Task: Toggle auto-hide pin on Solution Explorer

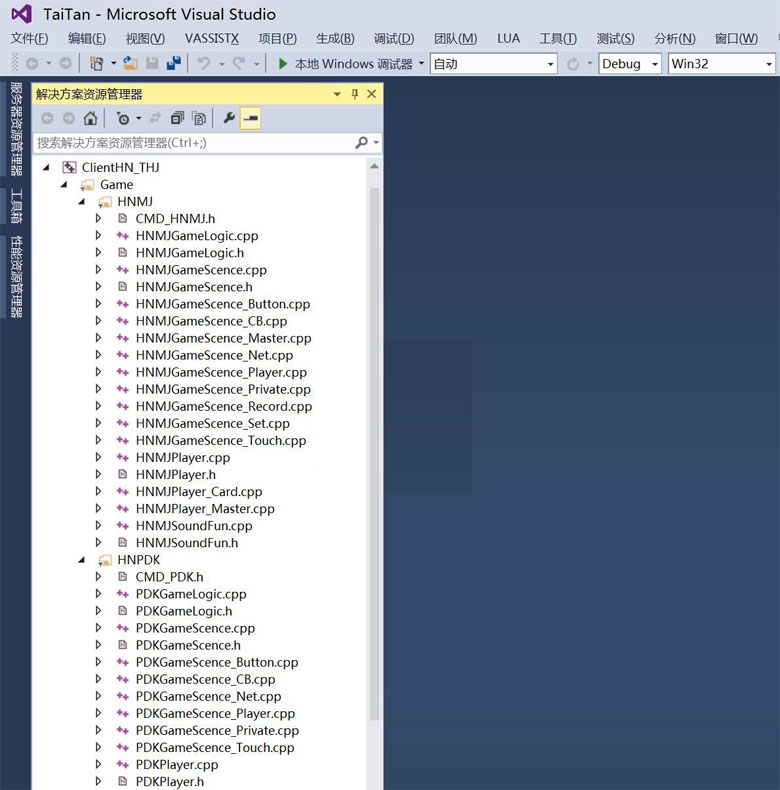Action: pos(354,94)
